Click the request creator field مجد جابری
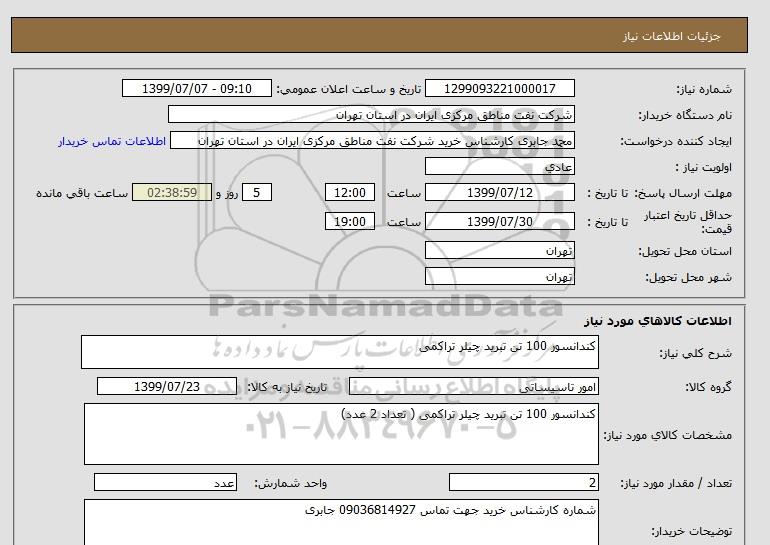The width and height of the screenshot is (770, 545). tap(372, 140)
